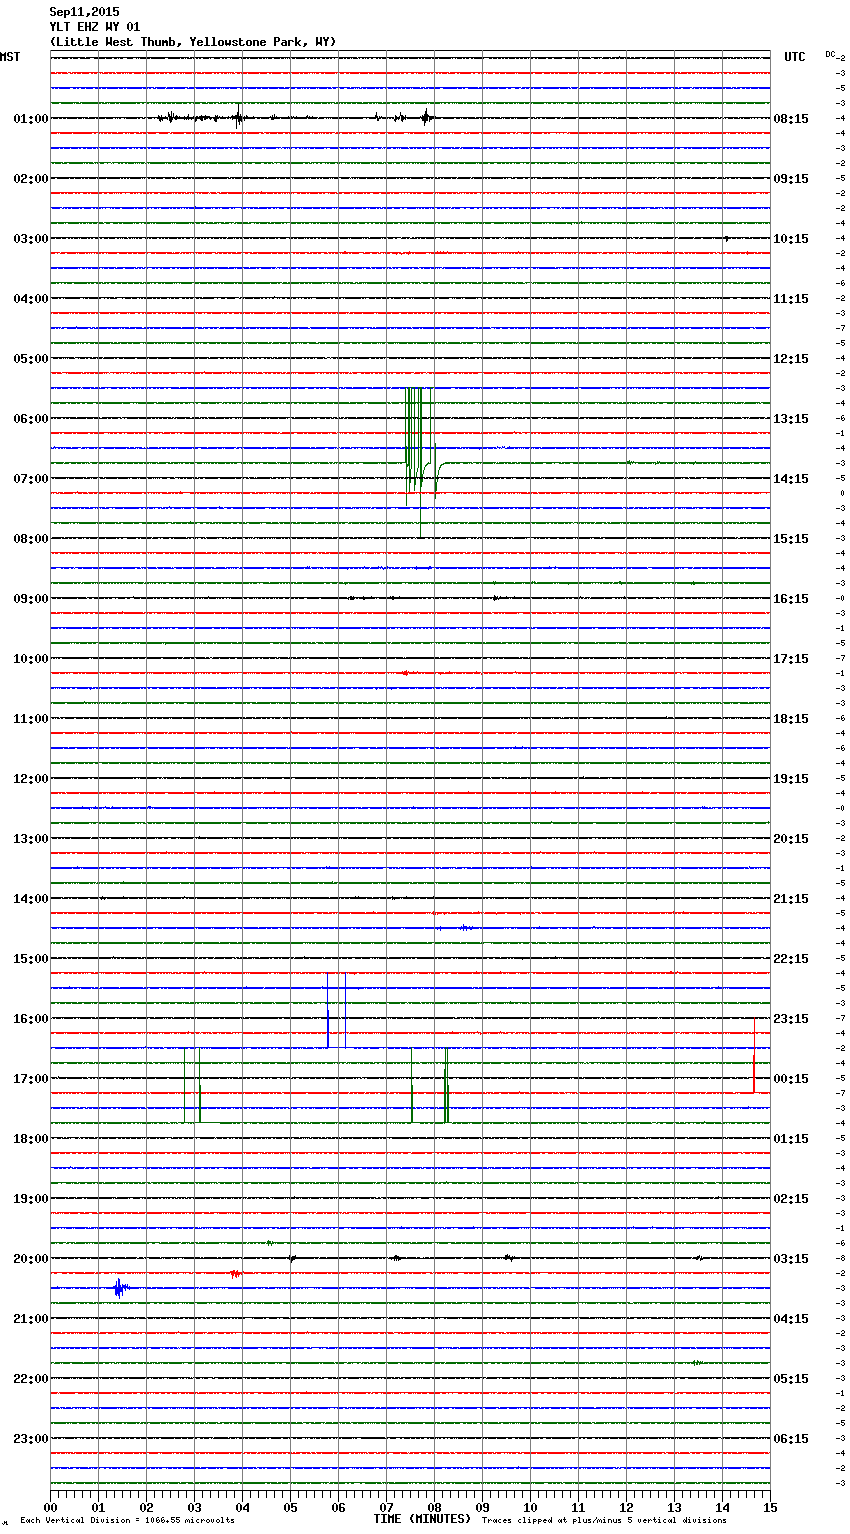Select the '19:00' MST time label

[x=31, y=1199]
